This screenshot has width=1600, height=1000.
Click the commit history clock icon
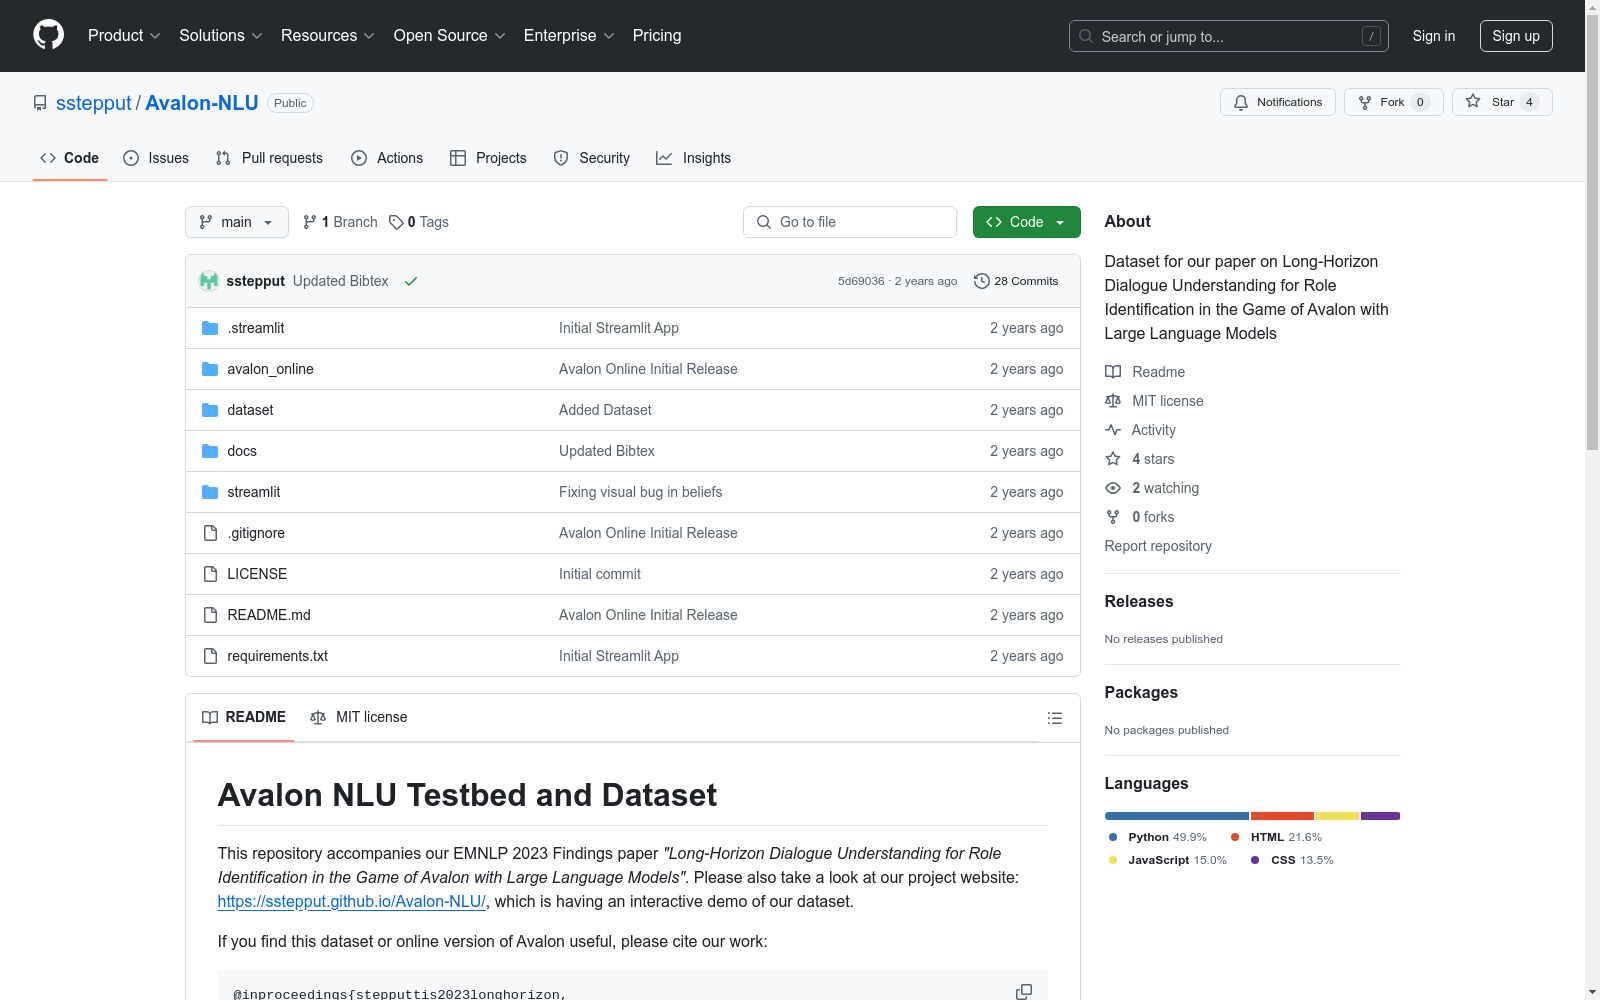982,281
